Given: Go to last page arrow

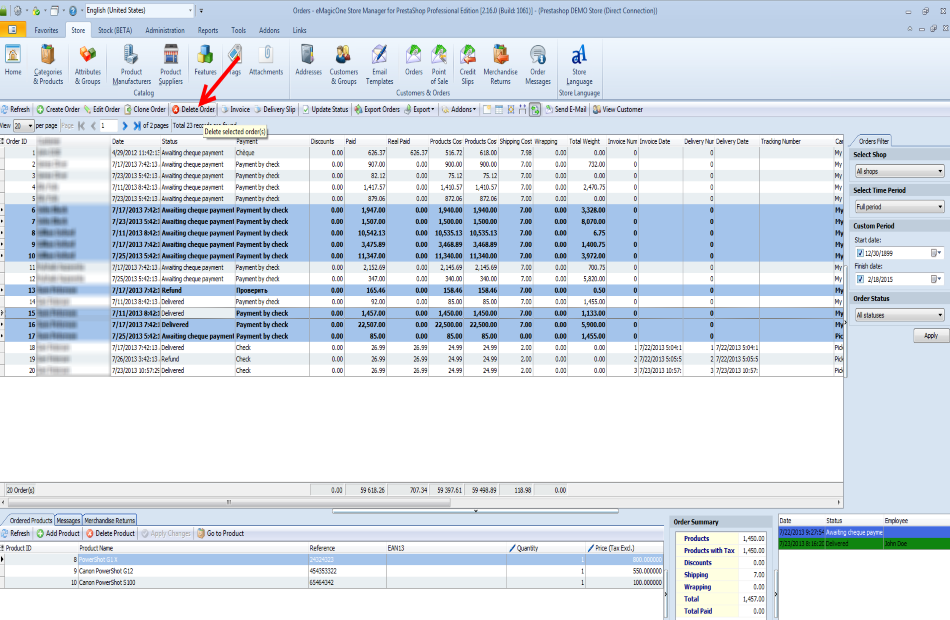Looking at the screenshot, I should 137,126.
